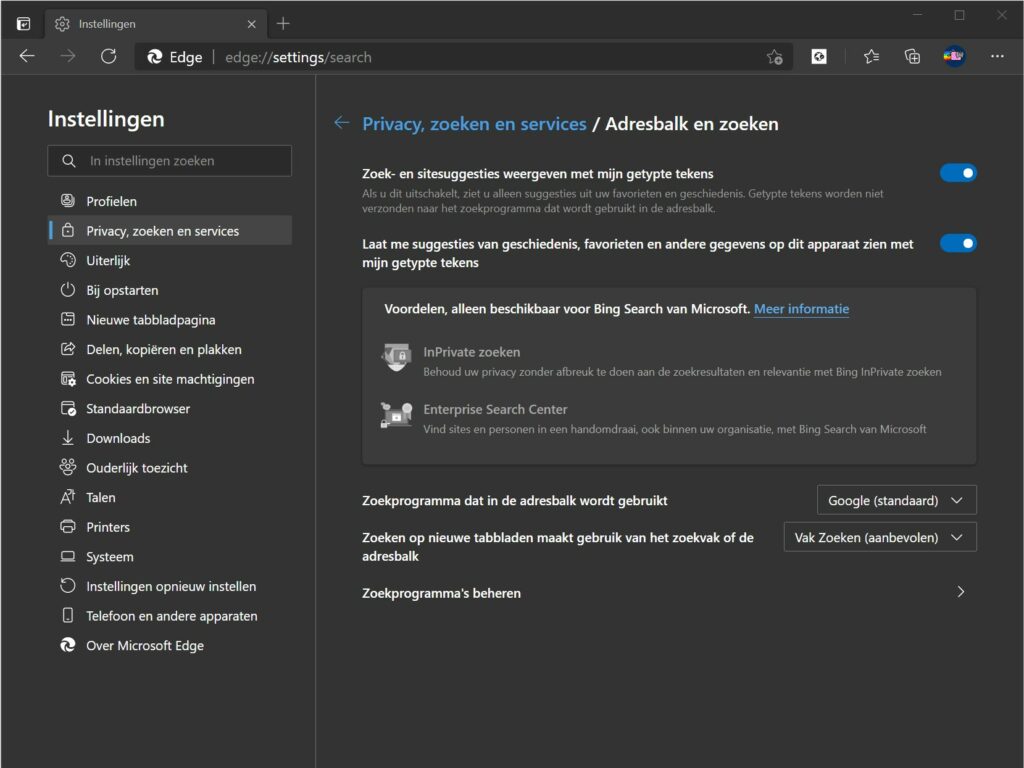Click the Bij opstarten power icon

pyautogui.click(x=68, y=289)
